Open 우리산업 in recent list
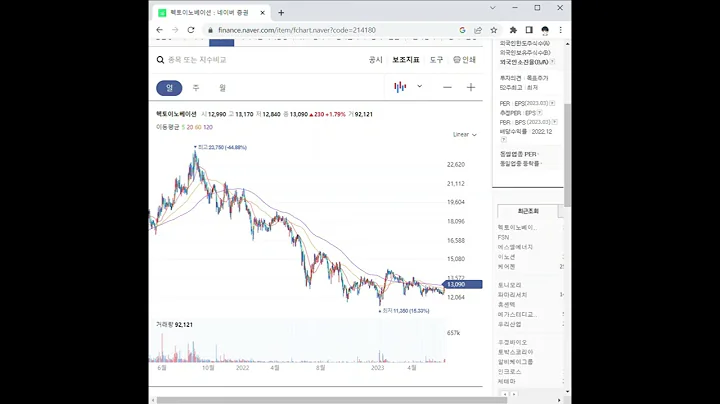This screenshot has height=404, width=720. pyautogui.click(x=510, y=324)
